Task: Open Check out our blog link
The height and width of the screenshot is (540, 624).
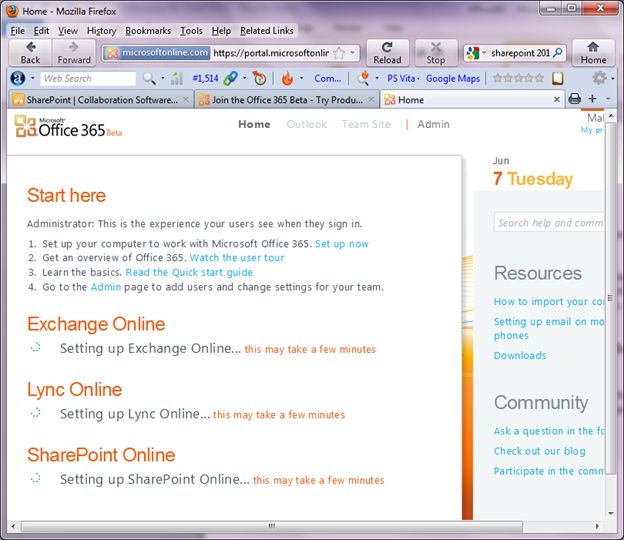Action: [540, 451]
